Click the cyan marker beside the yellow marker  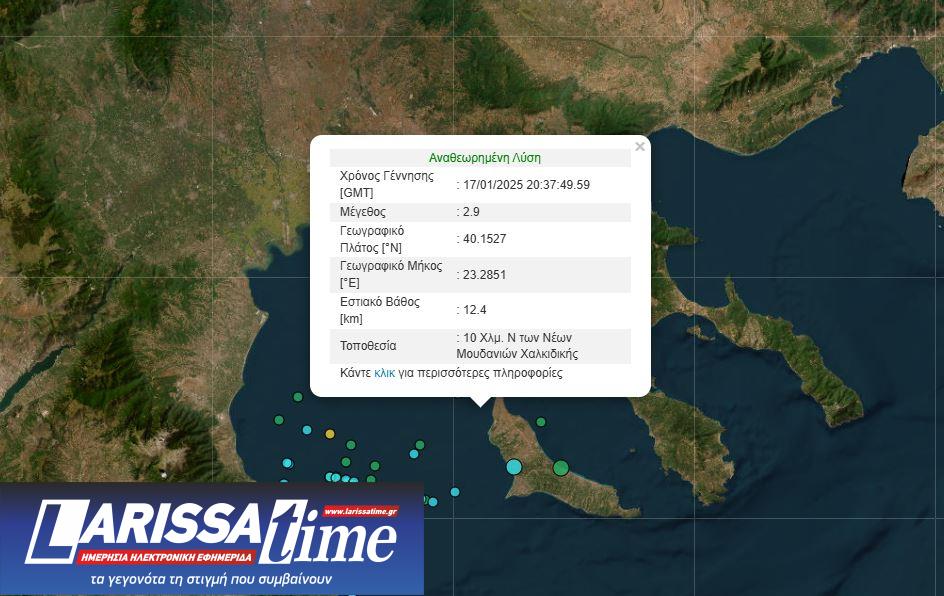pos(307,428)
